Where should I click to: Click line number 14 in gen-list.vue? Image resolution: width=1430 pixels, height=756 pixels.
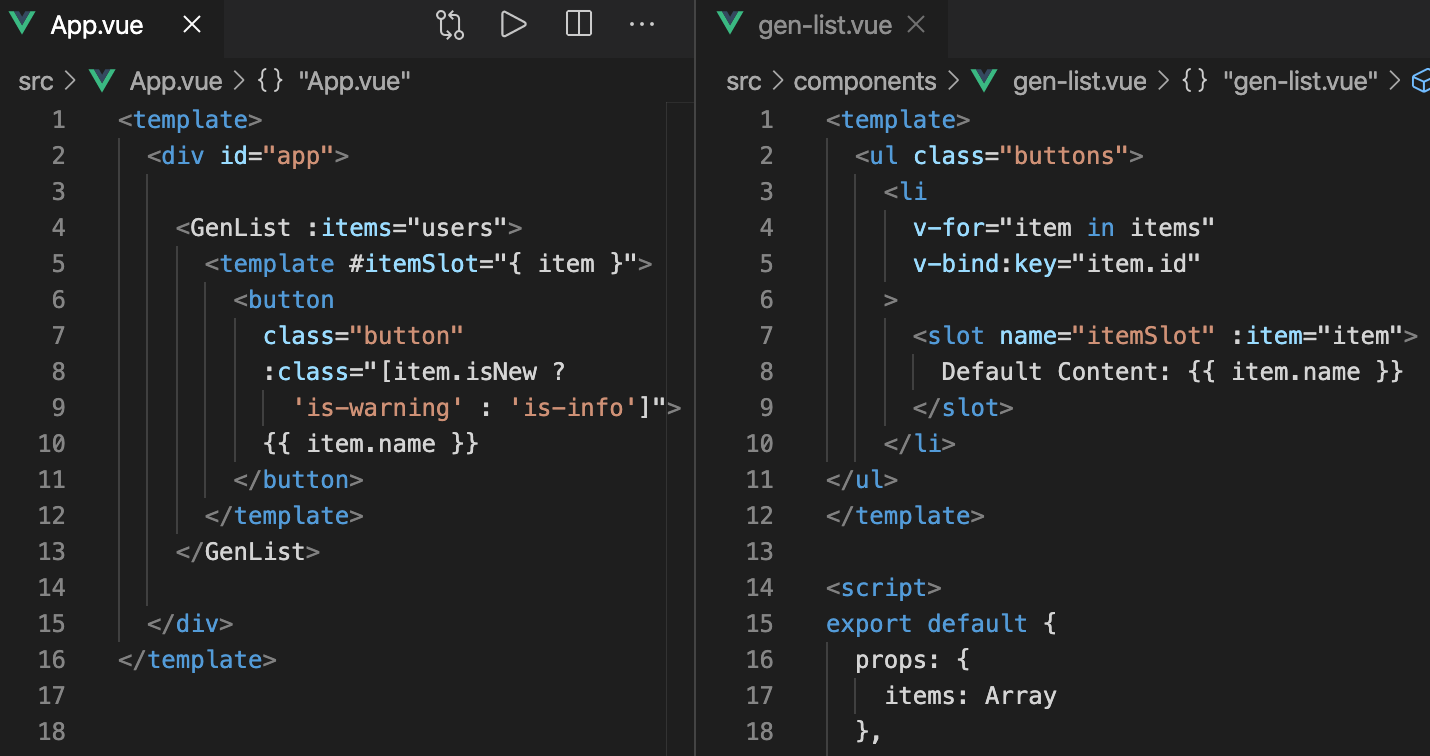tap(759, 587)
